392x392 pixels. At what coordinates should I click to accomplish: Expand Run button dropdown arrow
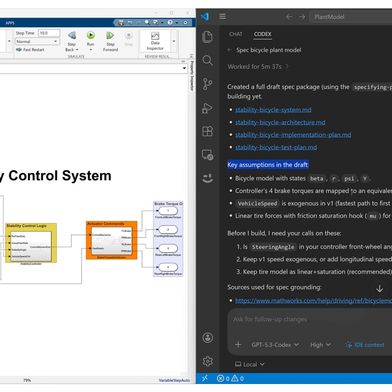[91, 50]
